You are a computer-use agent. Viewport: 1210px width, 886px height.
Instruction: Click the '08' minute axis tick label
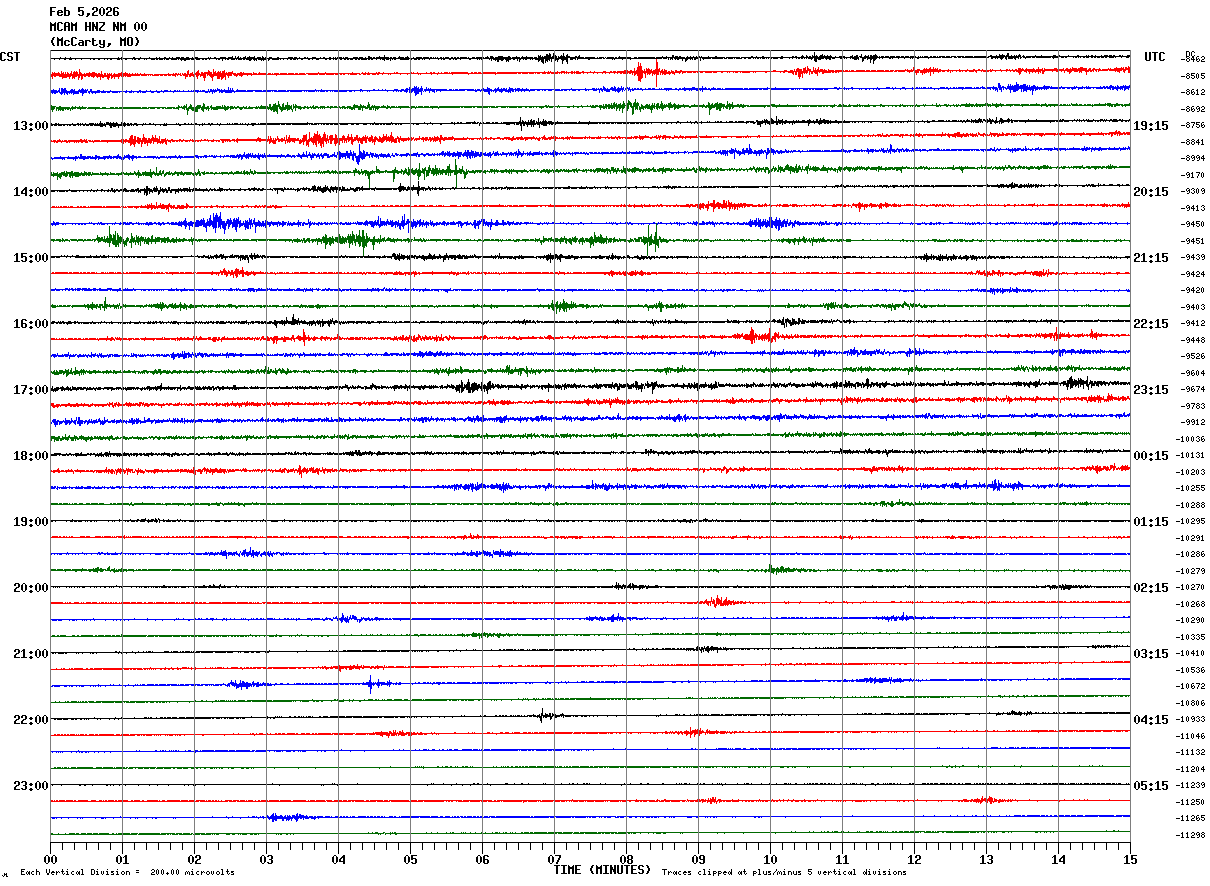[627, 859]
